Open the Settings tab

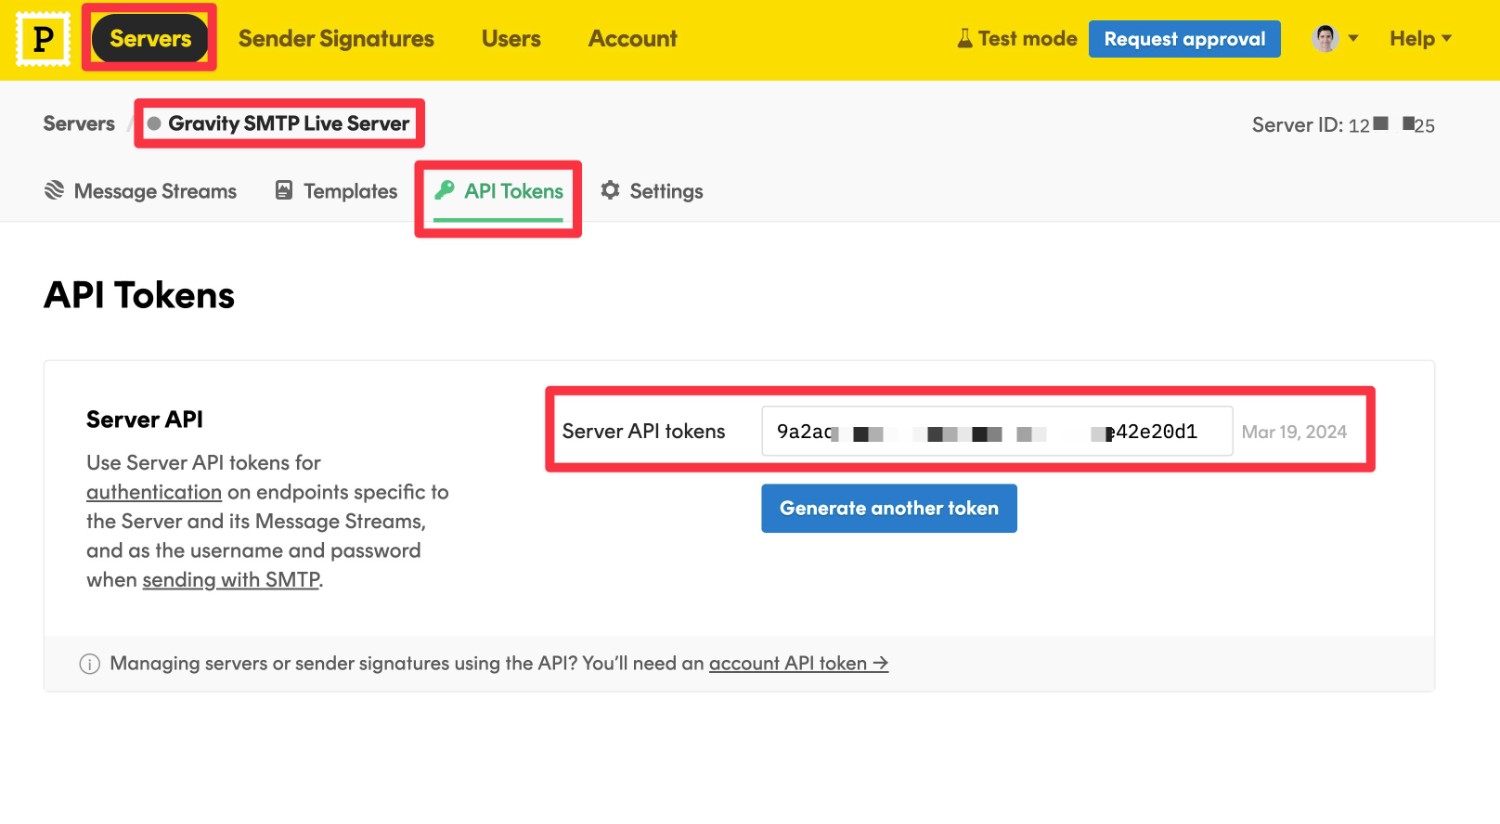pyautogui.click(x=652, y=191)
